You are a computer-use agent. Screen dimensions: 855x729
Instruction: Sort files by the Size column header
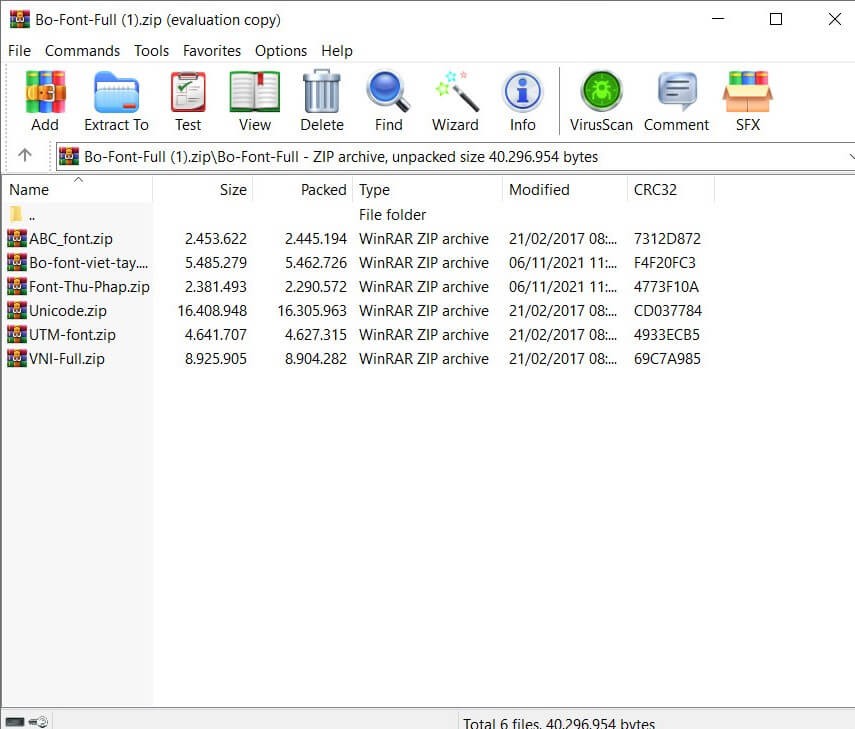[202, 189]
